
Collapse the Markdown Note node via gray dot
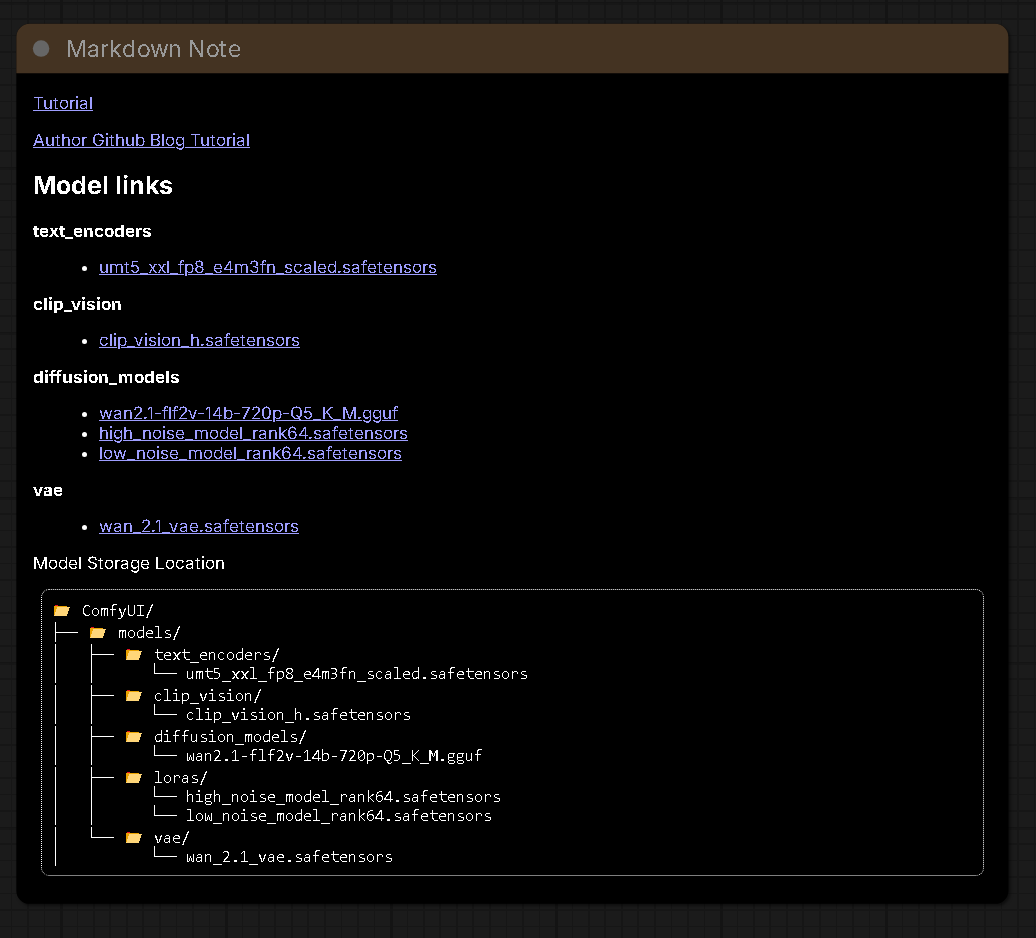(41, 49)
